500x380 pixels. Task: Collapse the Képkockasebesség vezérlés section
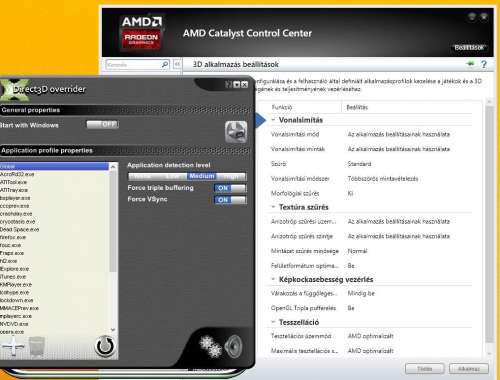pyautogui.click(x=273, y=279)
